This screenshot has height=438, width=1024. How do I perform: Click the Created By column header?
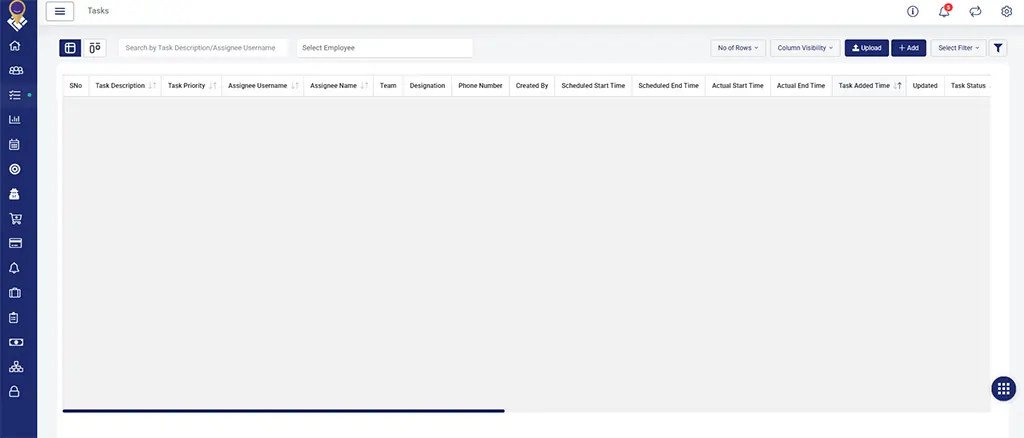(532, 86)
